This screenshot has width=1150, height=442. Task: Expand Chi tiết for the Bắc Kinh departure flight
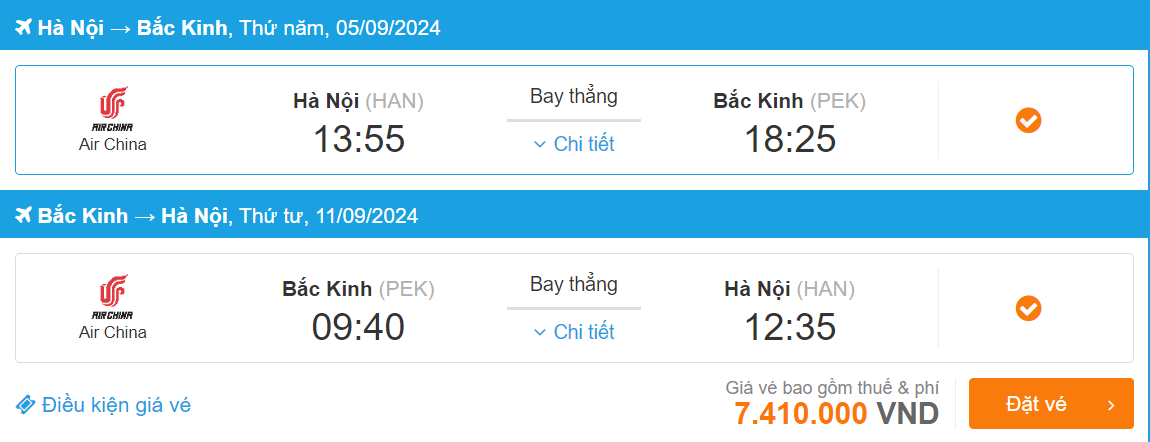point(574,332)
